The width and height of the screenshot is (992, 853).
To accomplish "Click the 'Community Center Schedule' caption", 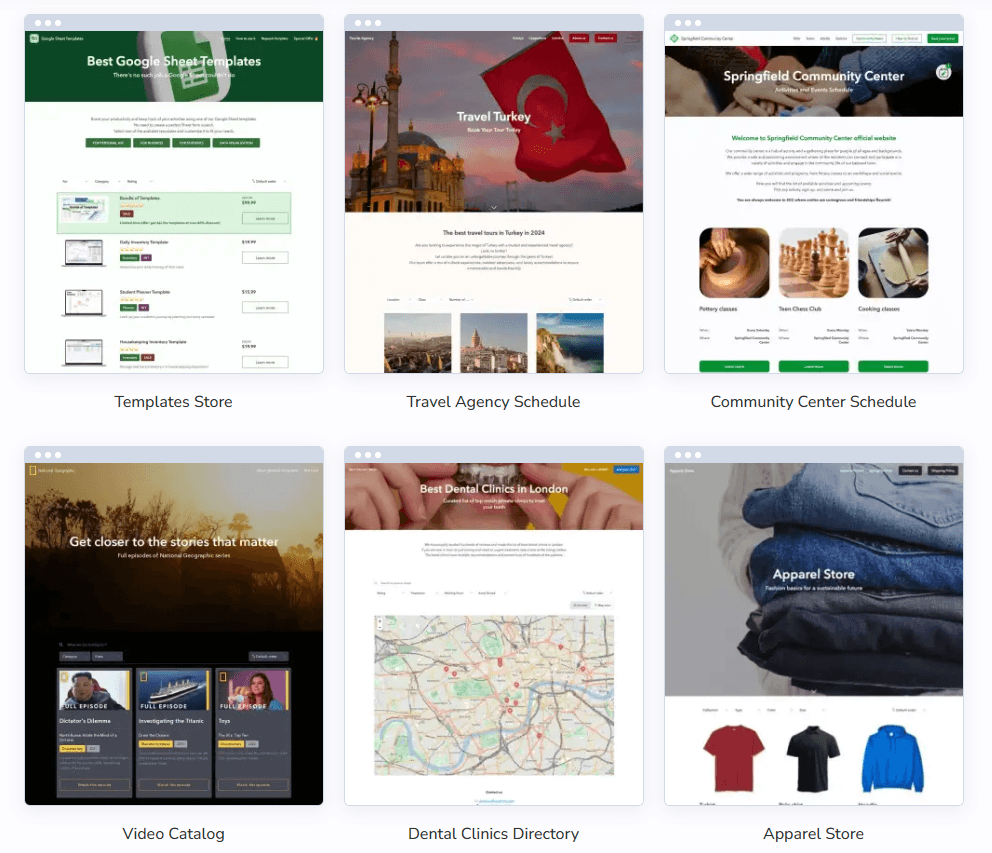I will point(814,402).
